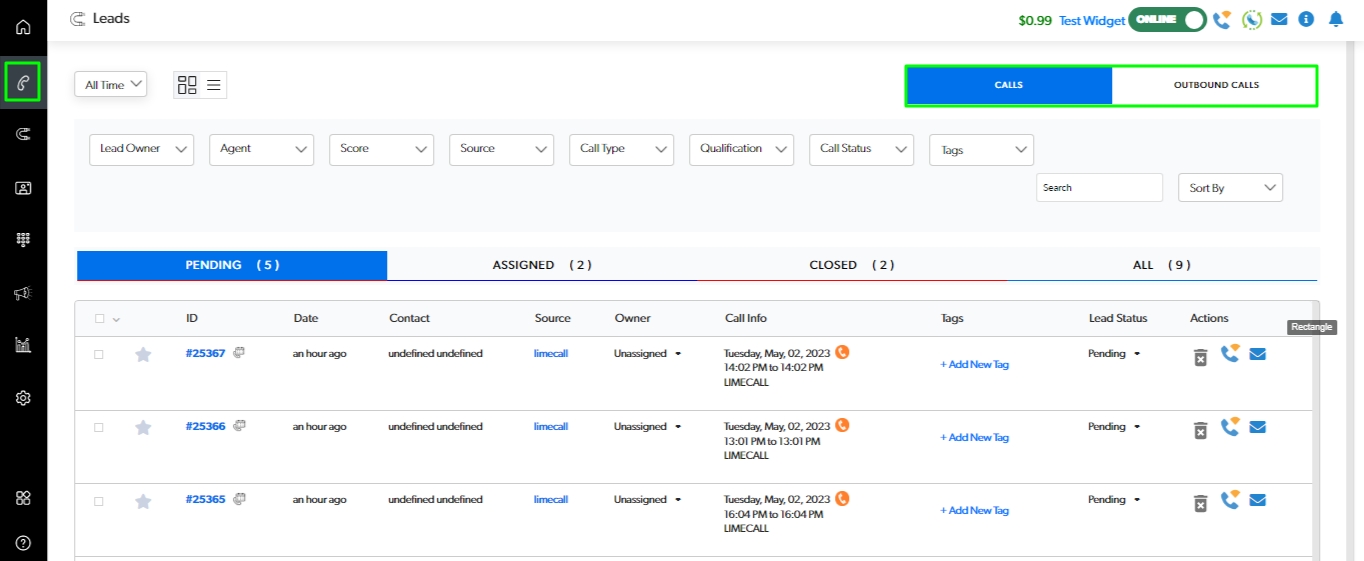Click the megaphone campaigns sidebar icon
The width and height of the screenshot is (1364, 561).
(23, 293)
